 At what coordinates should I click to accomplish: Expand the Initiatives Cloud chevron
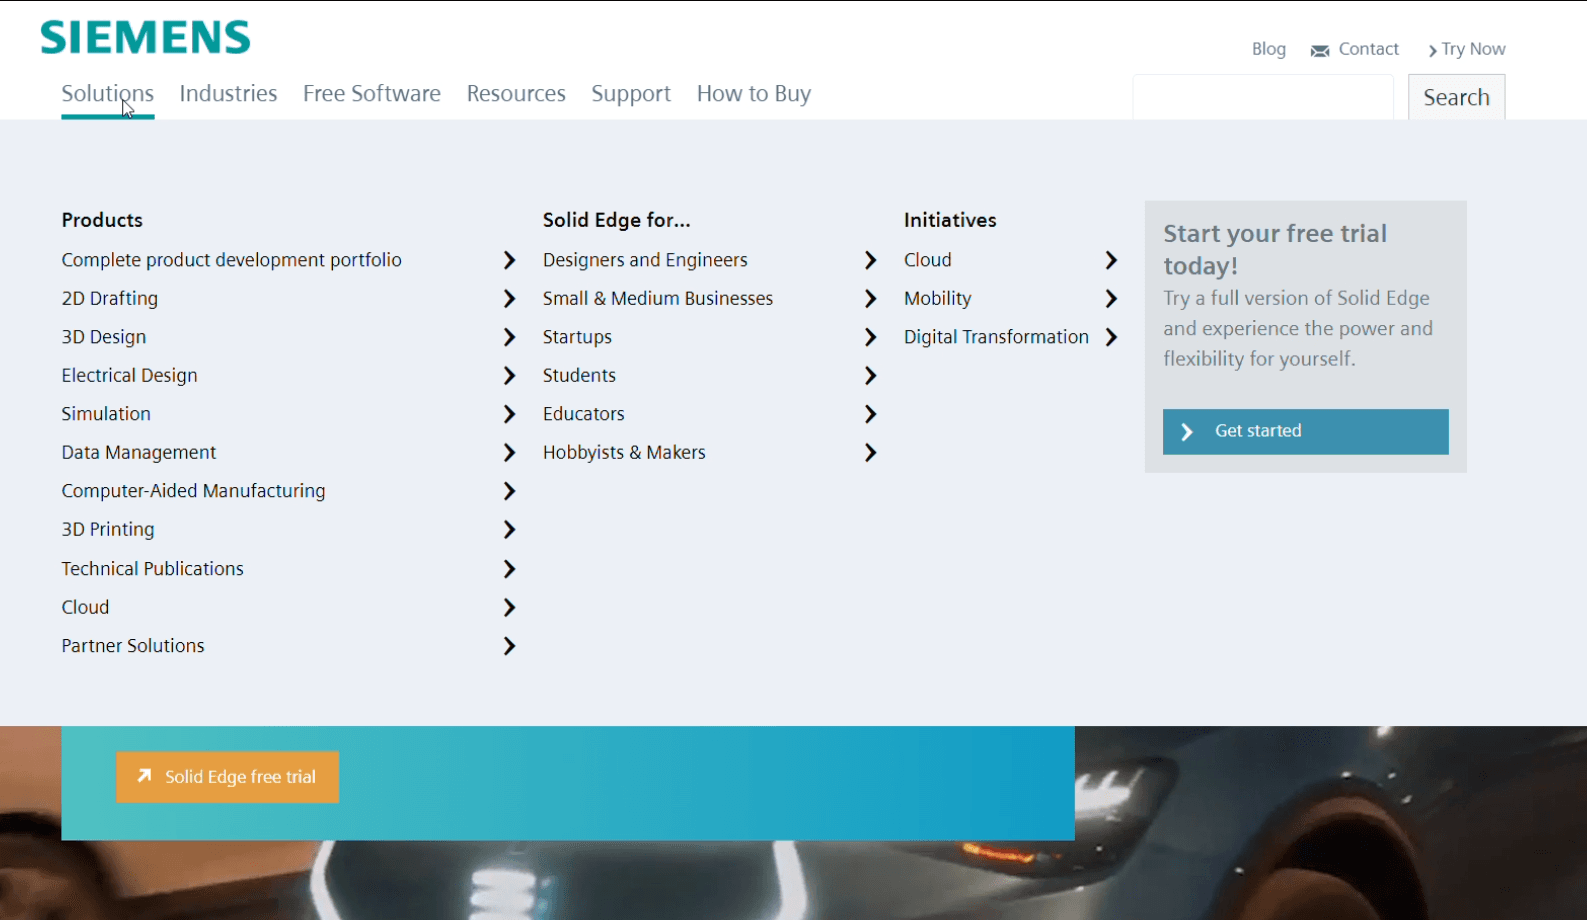1111,260
